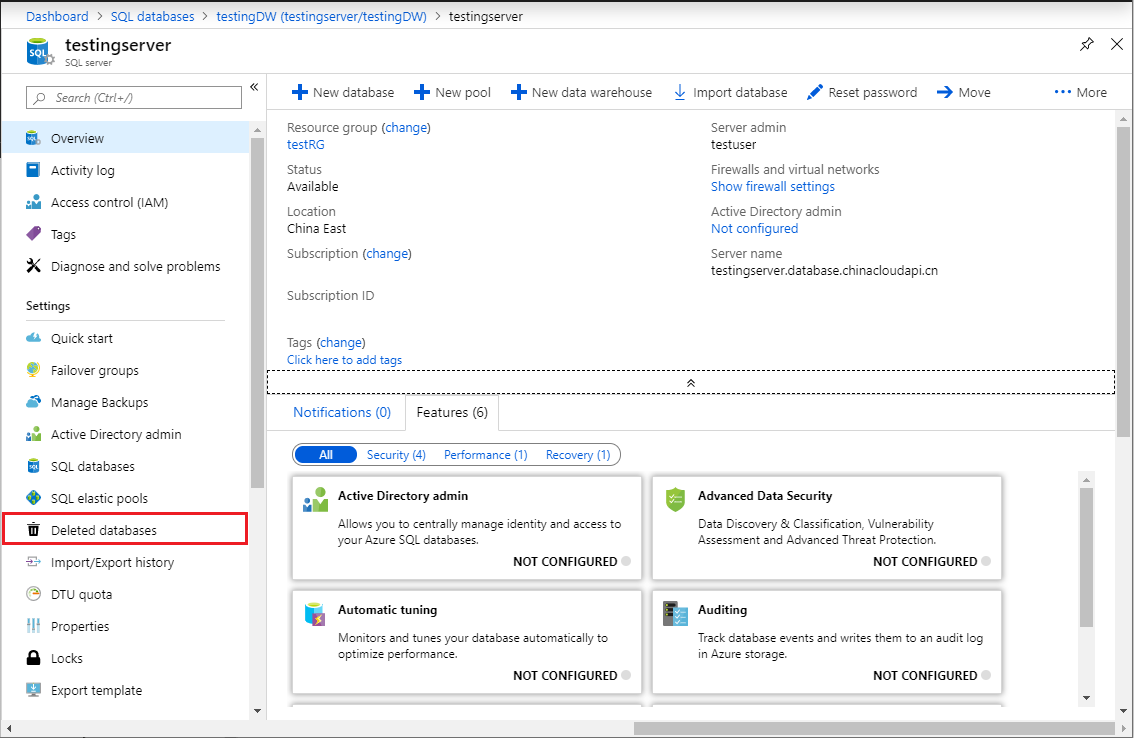This screenshot has height=738, width=1134.
Task: Click the plus icon for New database
Action: point(299,93)
